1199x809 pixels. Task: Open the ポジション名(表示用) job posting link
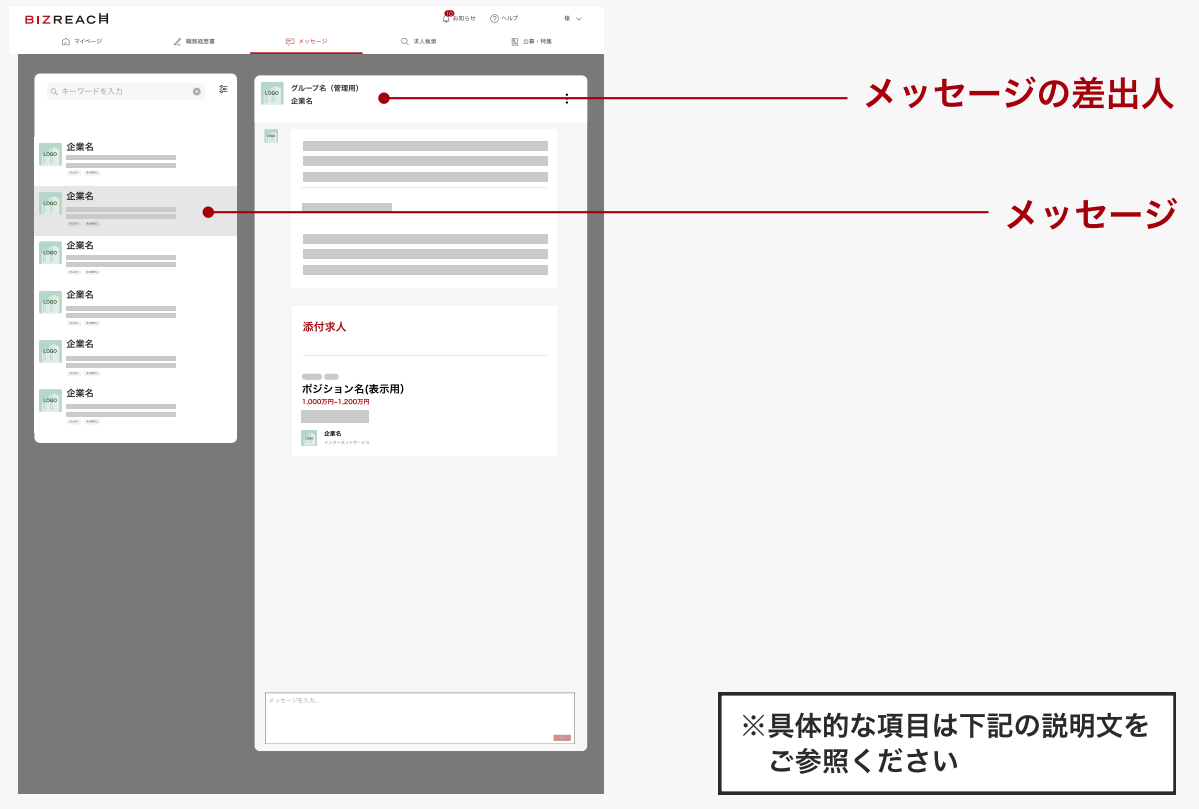[353, 390]
